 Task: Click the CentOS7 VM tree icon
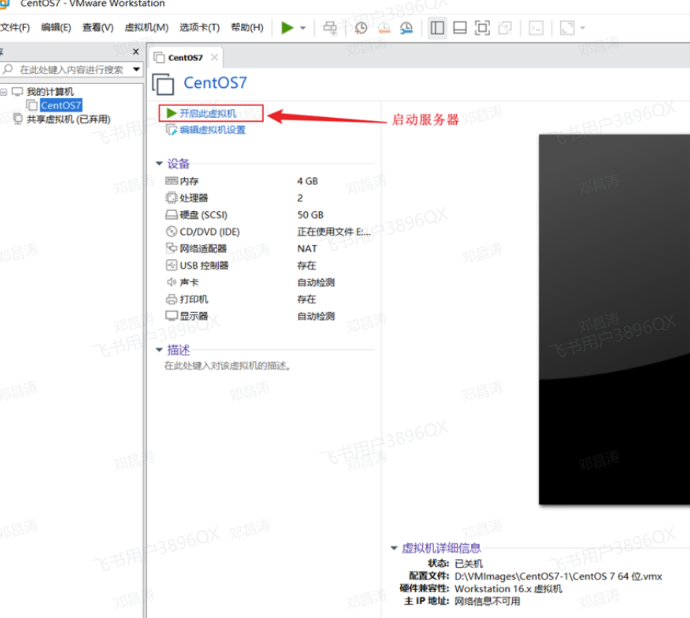click(32, 105)
